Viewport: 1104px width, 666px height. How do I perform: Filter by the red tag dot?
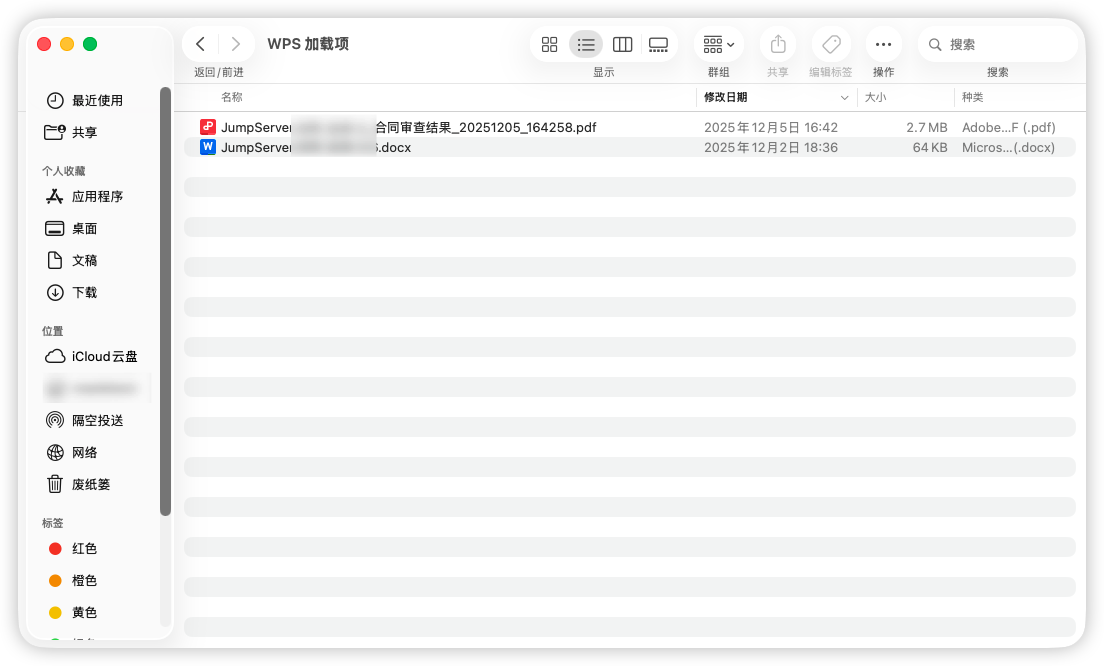55,548
